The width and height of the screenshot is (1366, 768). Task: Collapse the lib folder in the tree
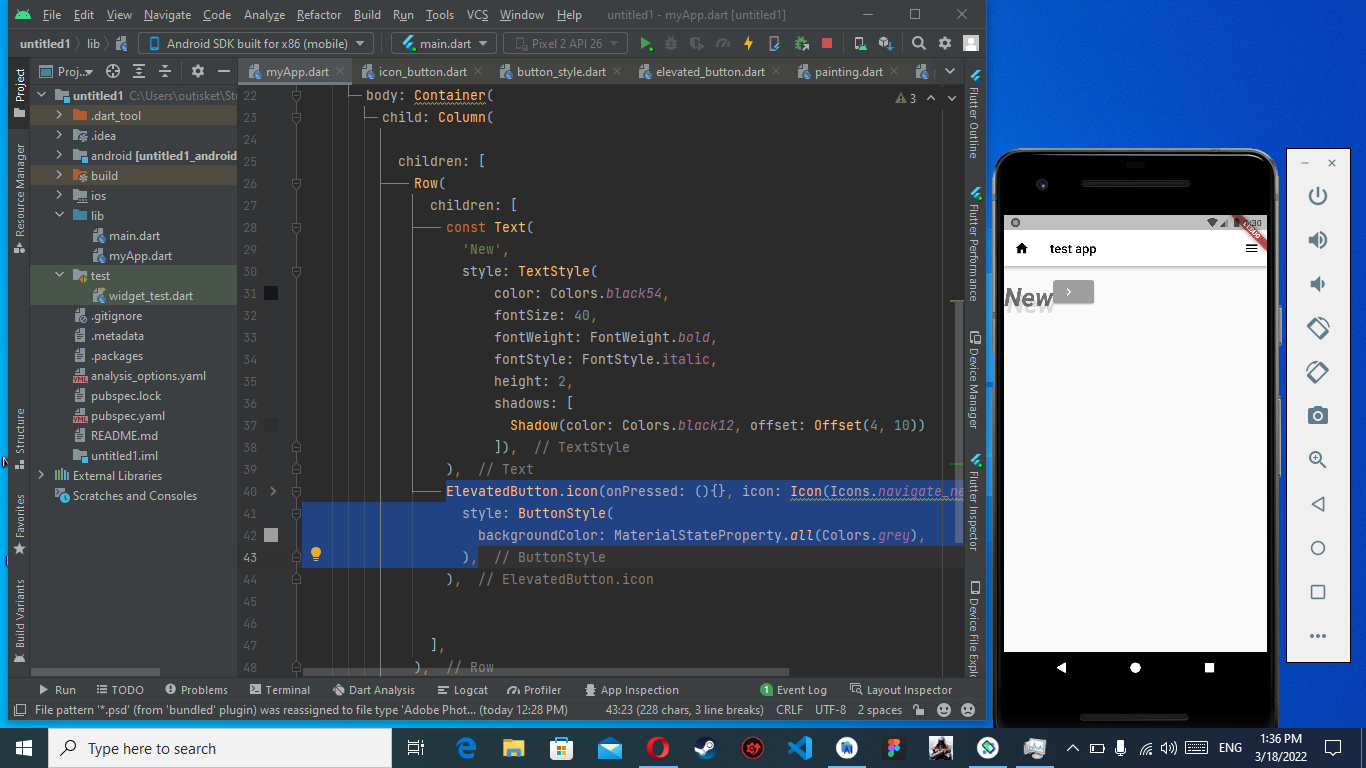[59, 215]
